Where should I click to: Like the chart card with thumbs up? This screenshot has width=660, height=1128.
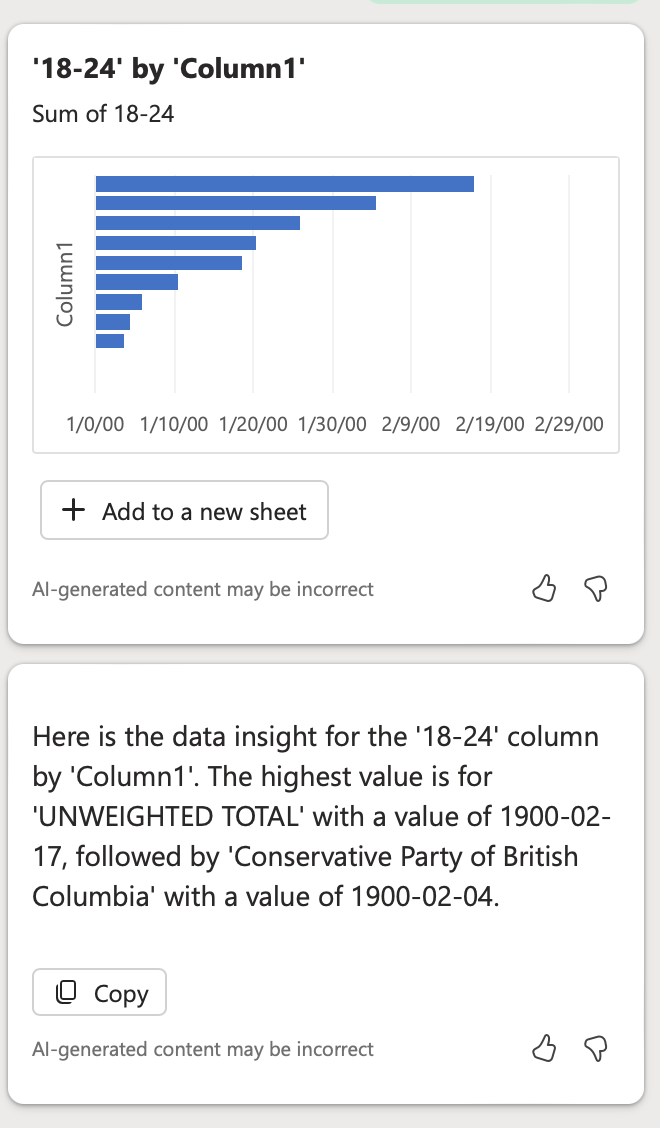pos(544,588)
